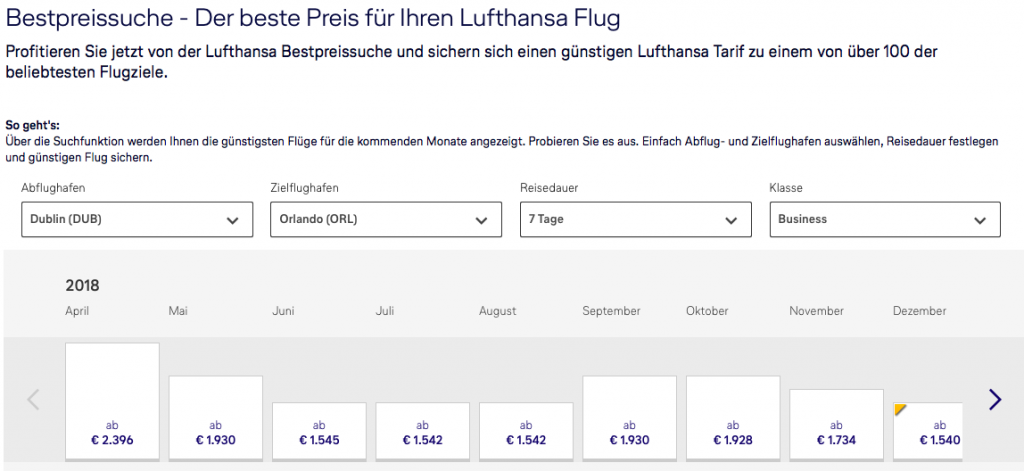This screenshot has width=1024, height=471.
Task: Choose Juni price bar € 1.545
Action: pyautogui.click(x=319, y=431)
